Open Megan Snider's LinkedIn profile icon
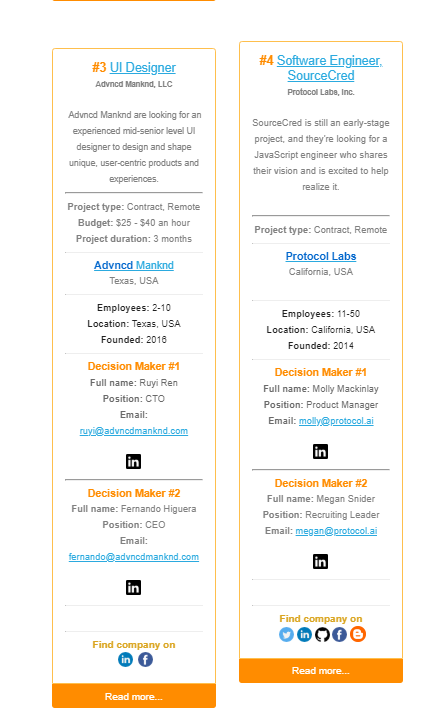 point(320,562)
